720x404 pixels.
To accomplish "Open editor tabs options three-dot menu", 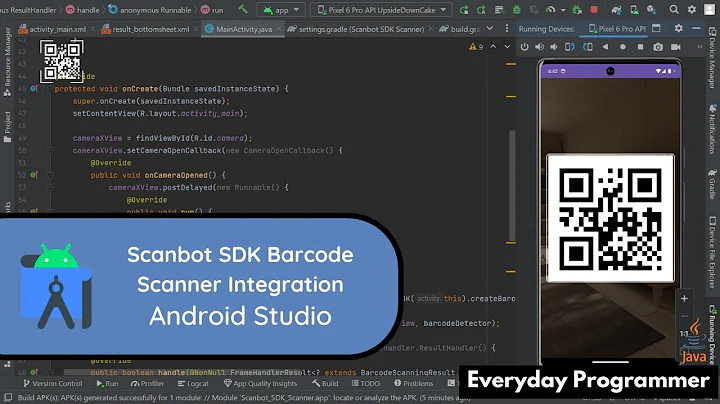I will [506, 28].
